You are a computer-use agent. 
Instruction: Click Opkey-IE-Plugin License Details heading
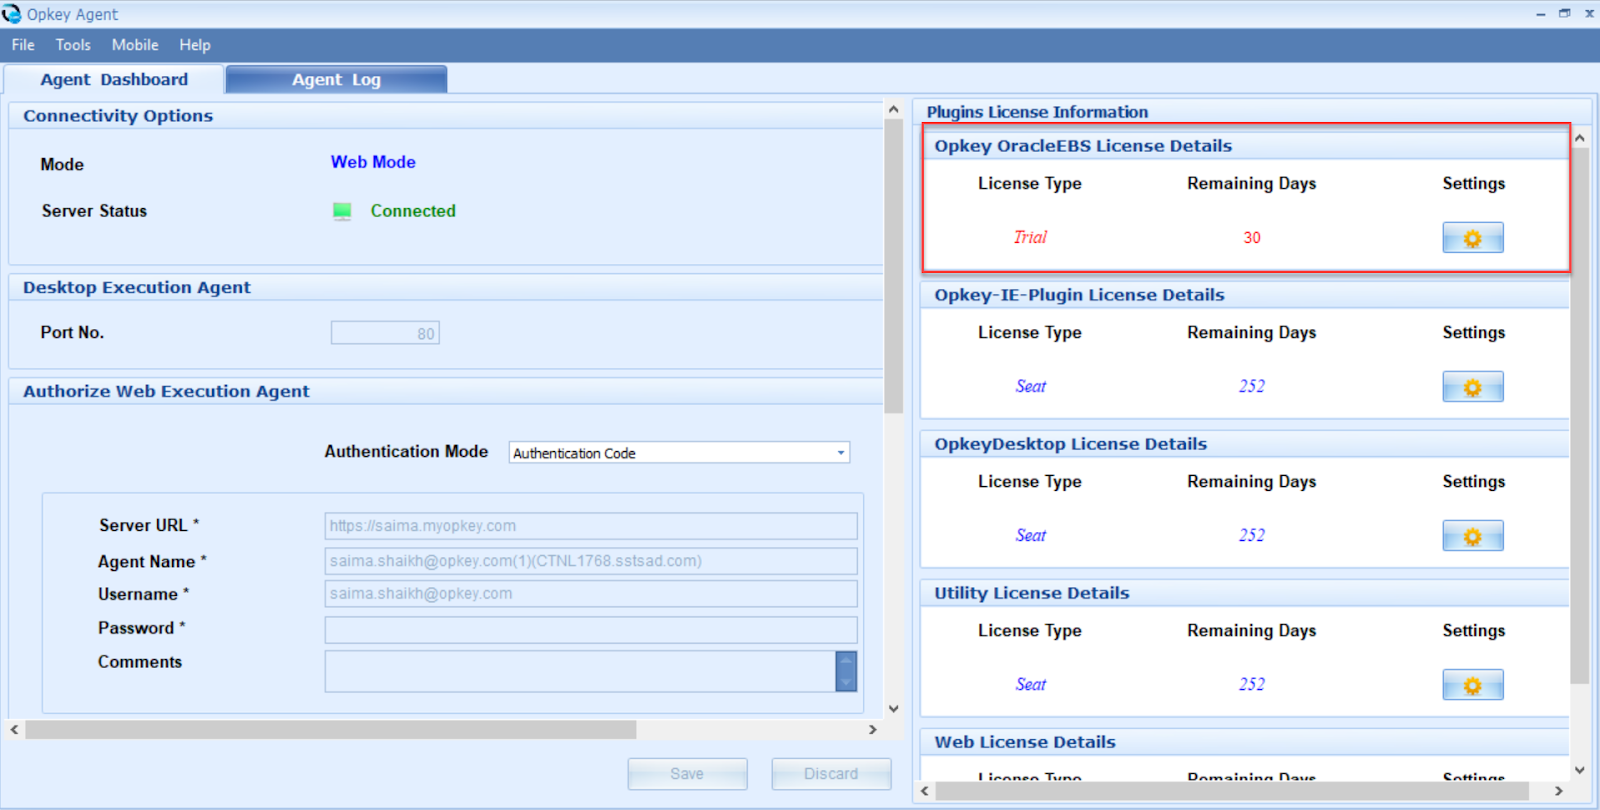tap(1079, 295)
